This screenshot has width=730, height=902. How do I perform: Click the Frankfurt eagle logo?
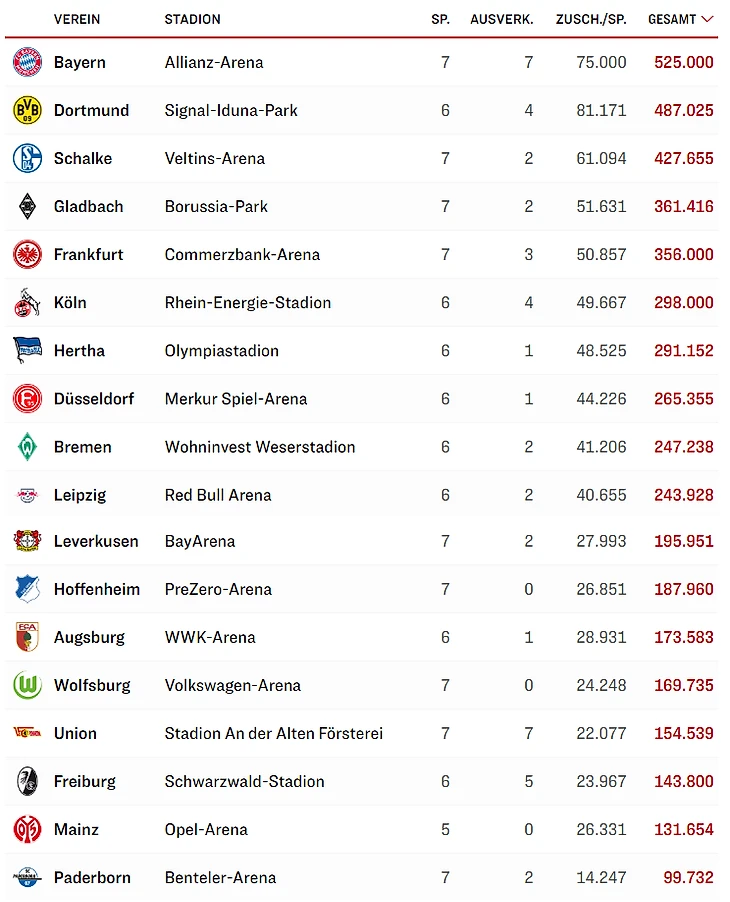tap(27, 254)
